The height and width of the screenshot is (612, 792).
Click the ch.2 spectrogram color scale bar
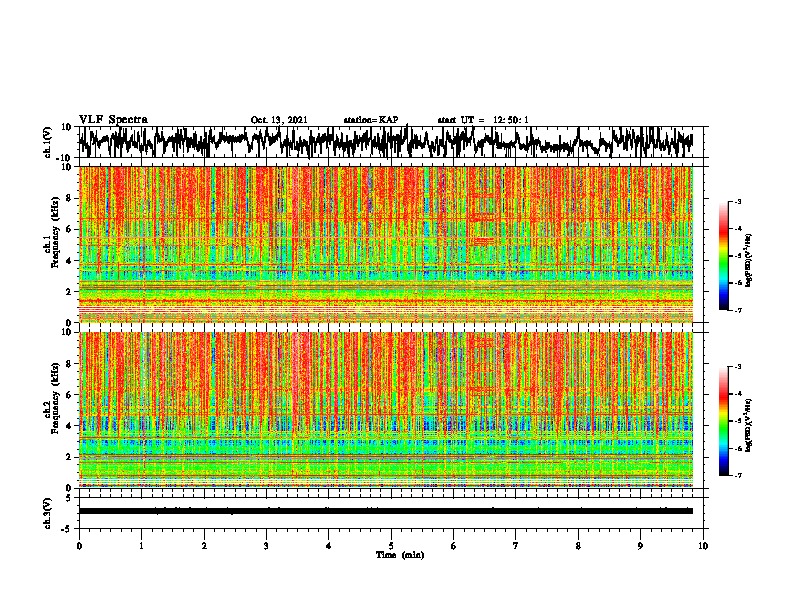pos(723,421)
